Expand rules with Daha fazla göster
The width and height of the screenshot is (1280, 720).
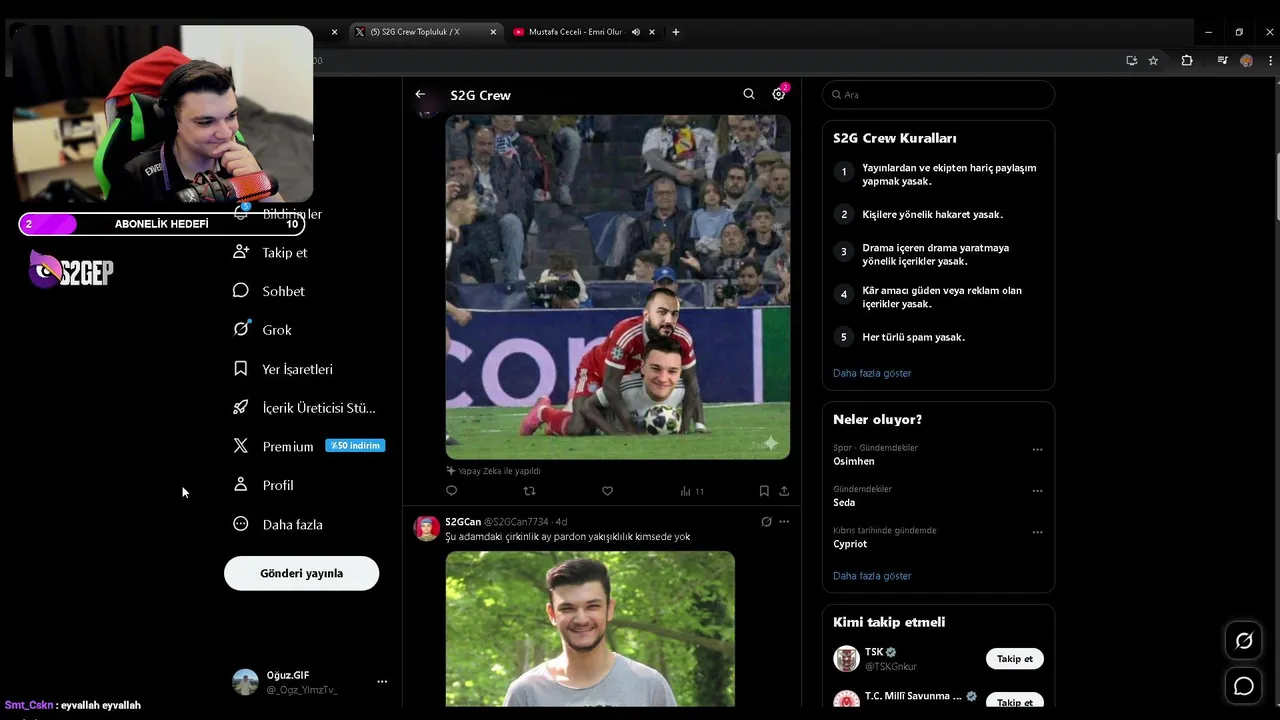(872, 373)
